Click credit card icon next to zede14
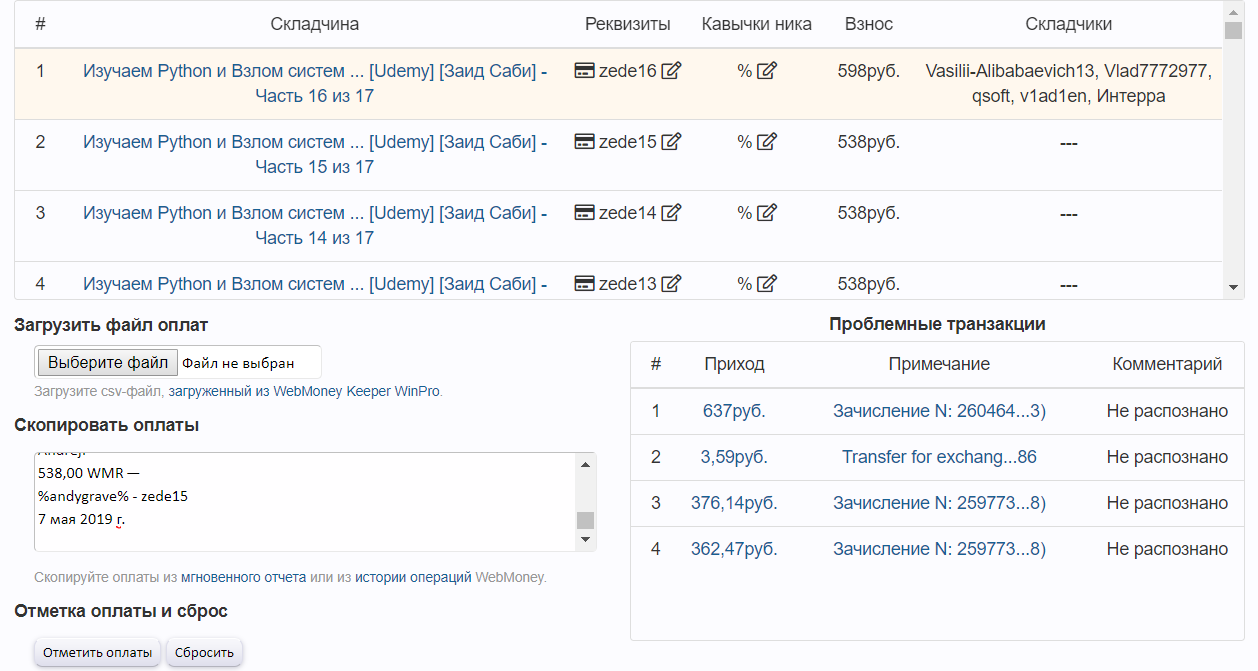The image size is (1258, 671). click(585, 213)
